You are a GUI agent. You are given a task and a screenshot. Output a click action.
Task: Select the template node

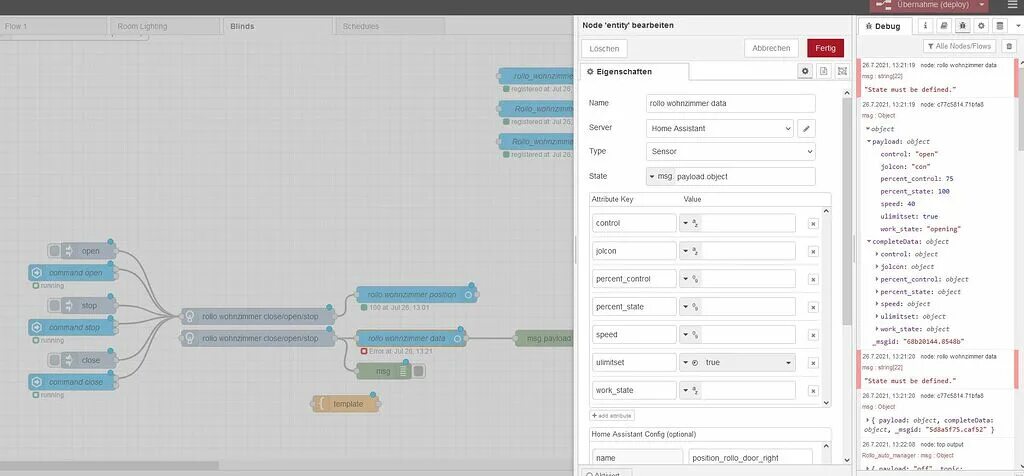345,404
